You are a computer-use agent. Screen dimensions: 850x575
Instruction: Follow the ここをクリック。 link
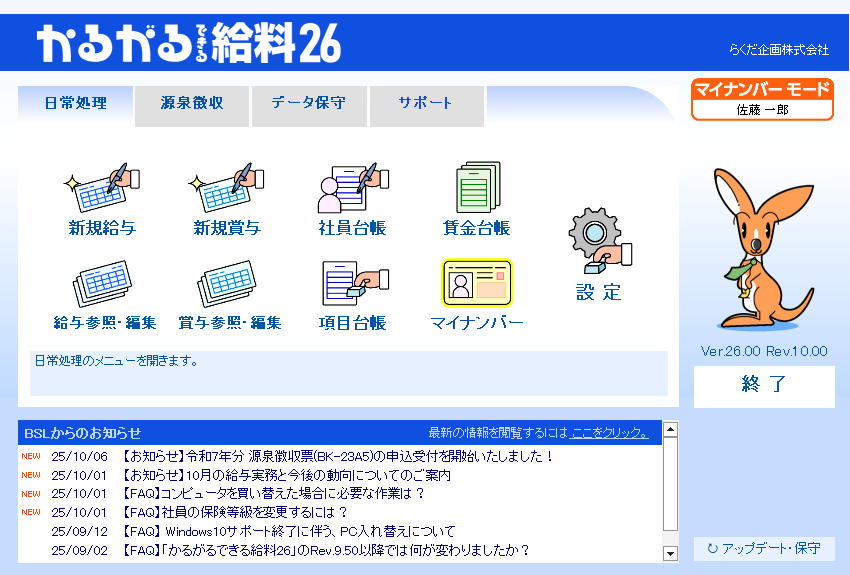pyautogui.click(x=609, y=433)
